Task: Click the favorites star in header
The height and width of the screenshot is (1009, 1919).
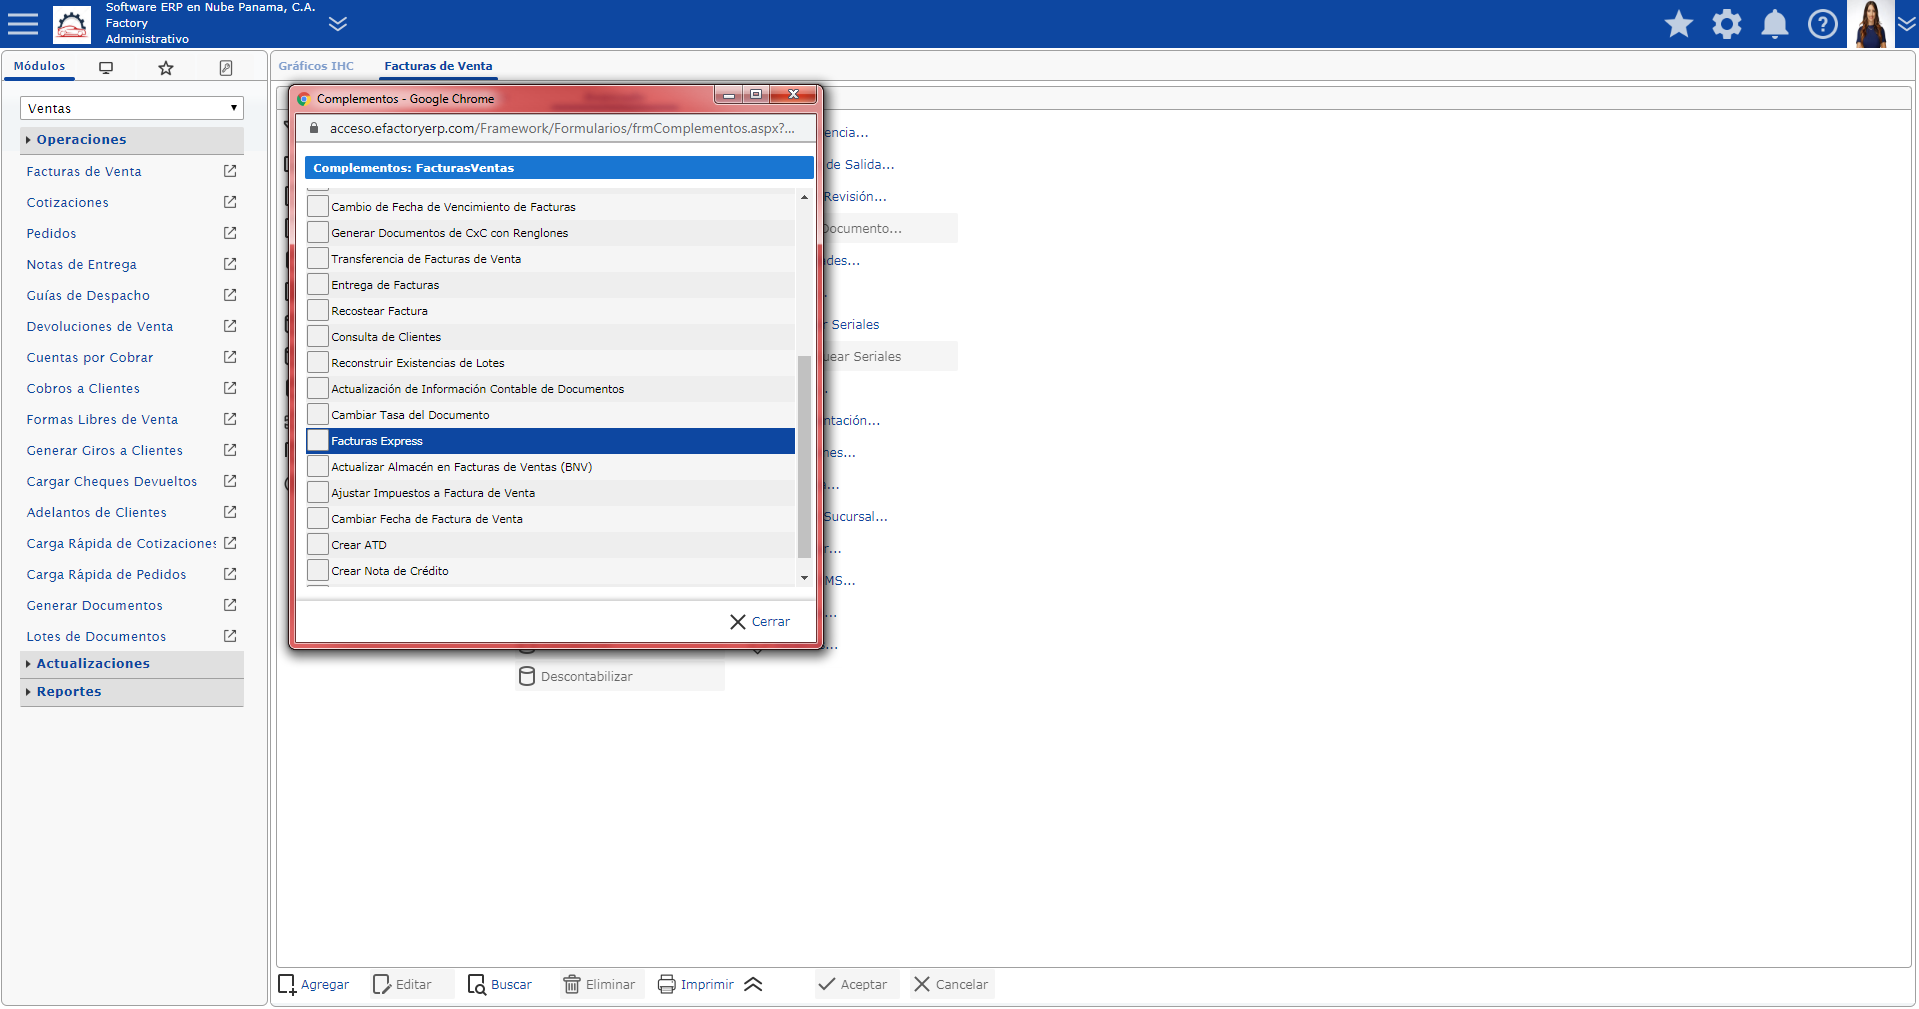Action: click(x=1678, y=24)
